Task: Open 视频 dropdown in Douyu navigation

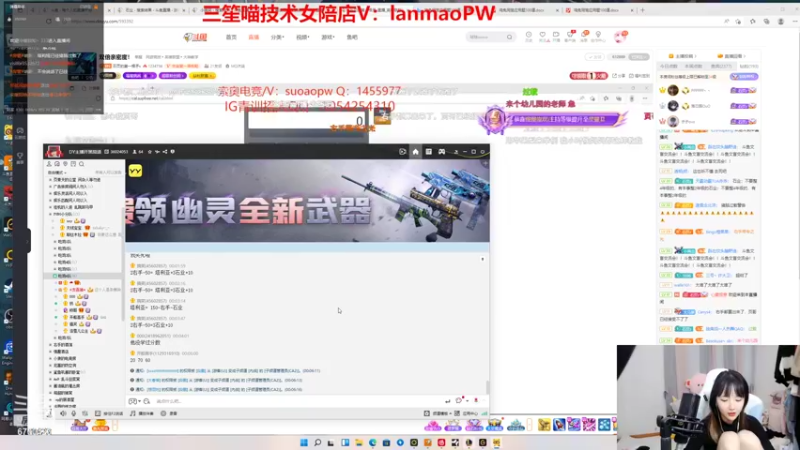Action: tap(303, 37)
